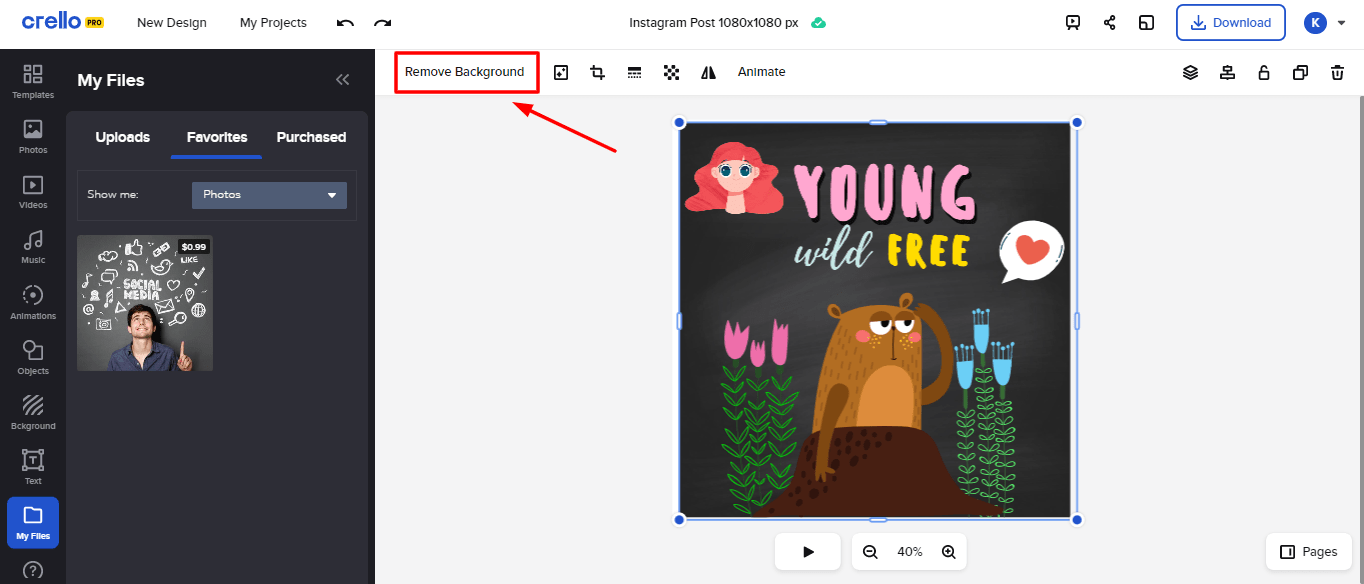The image size is (1364, 584).
Task: Click the Remove Background button
Action: (465, 72)
